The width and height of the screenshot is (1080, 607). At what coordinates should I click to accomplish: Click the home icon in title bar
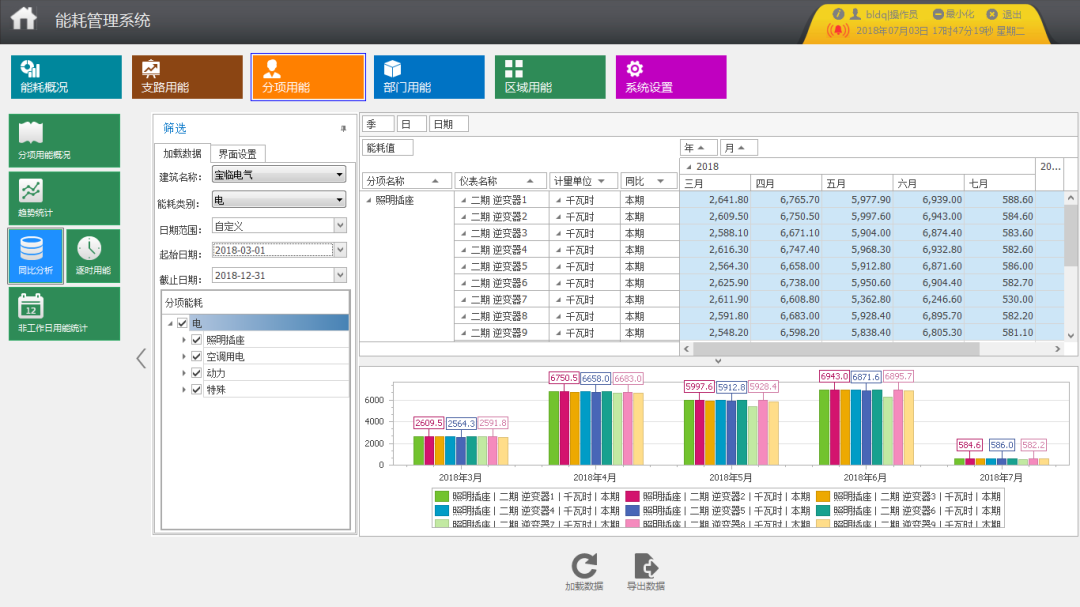22,19
